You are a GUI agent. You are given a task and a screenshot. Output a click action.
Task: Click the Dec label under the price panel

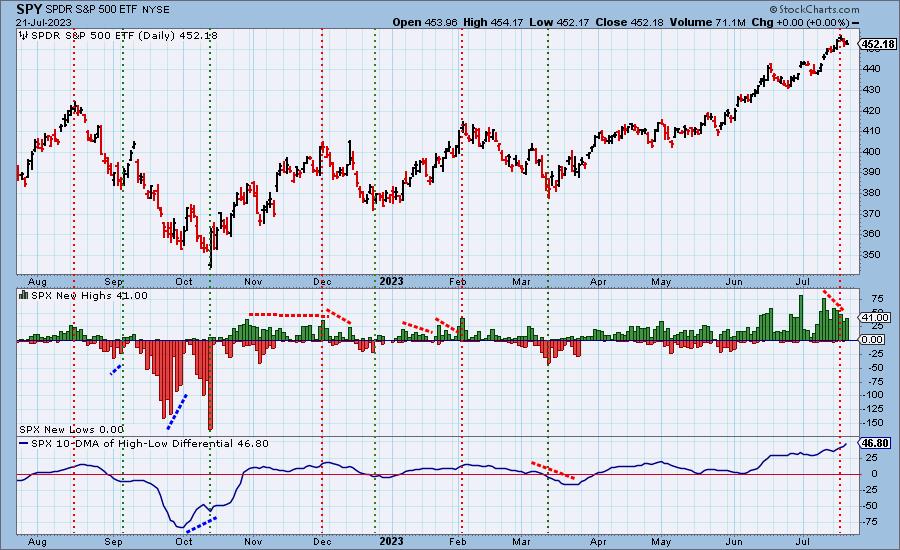[322, 281]
